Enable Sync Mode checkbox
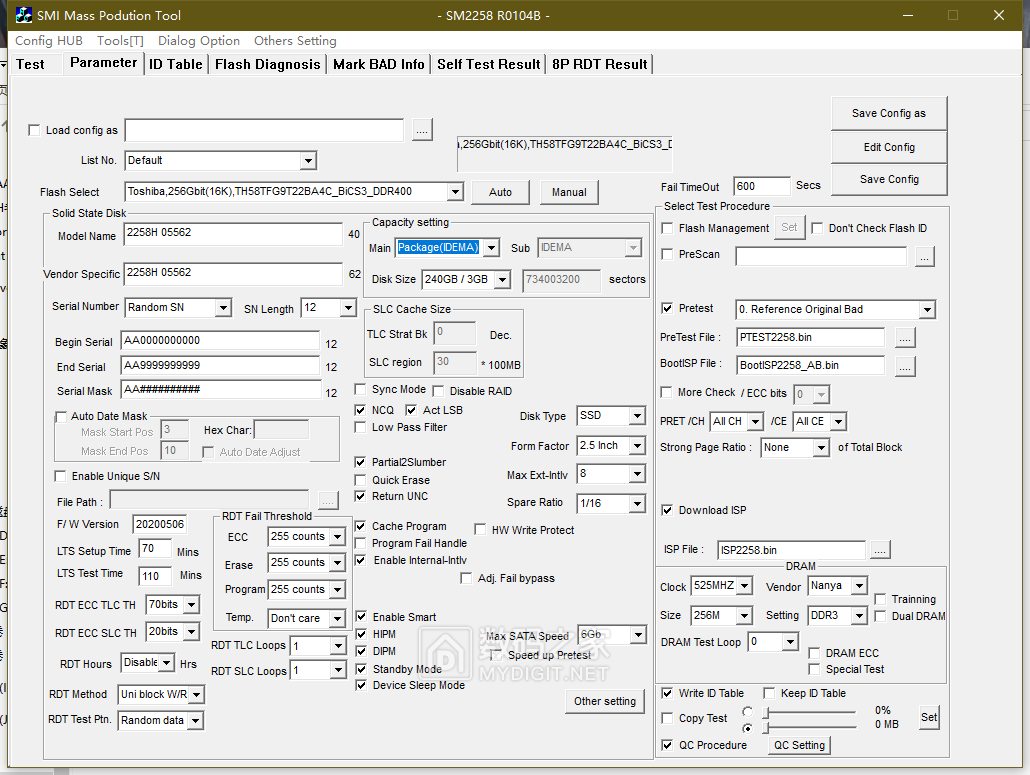Screen dimensions: 1030x775 click(360, 389)
